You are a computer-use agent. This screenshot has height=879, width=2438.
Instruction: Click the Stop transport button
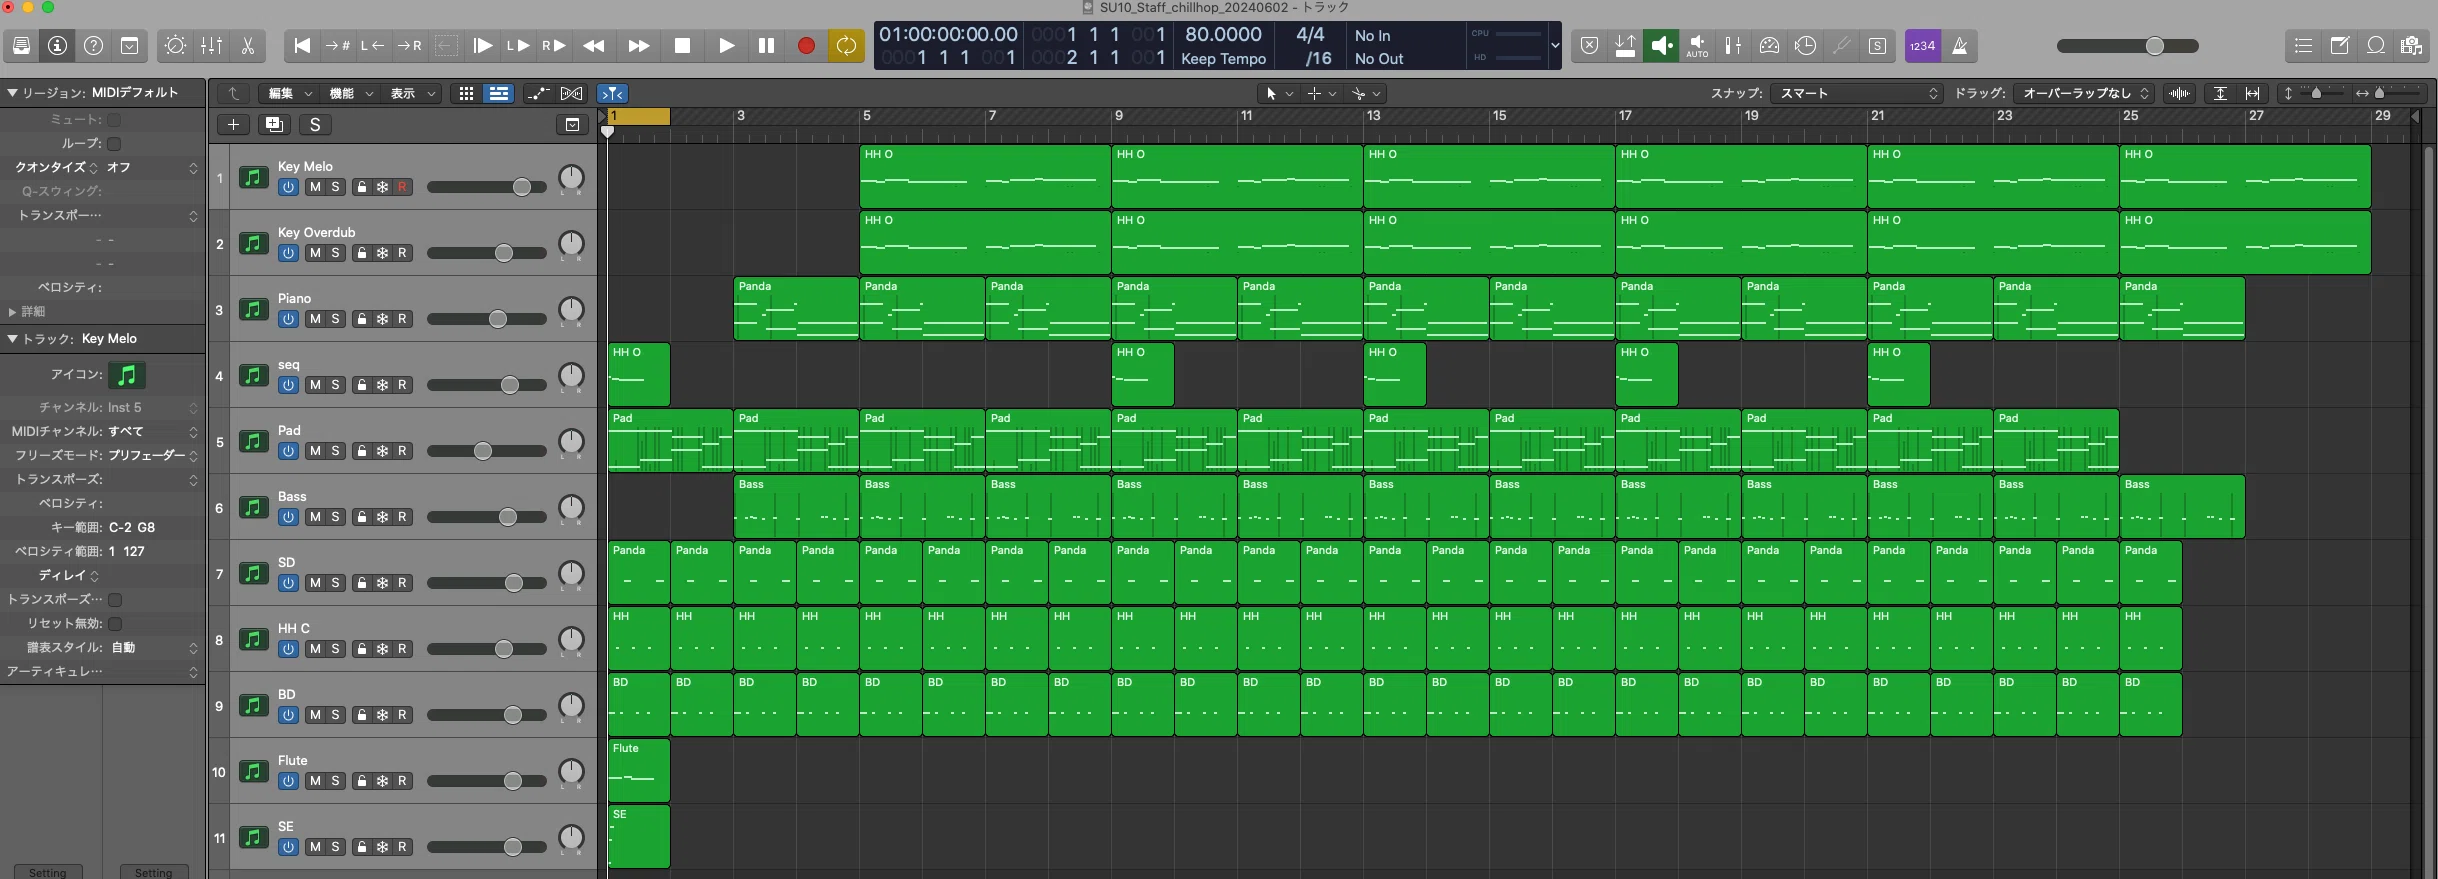682,46
